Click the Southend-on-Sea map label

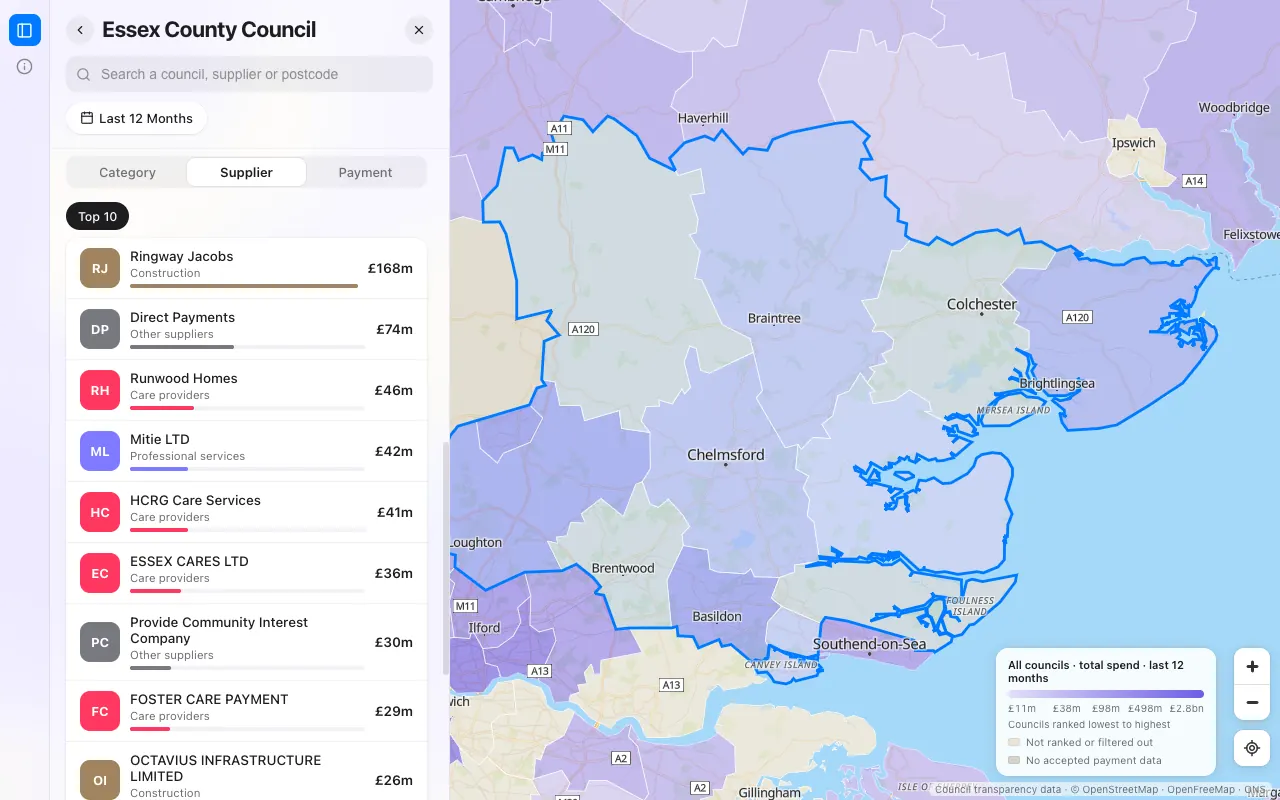(x=870, y=644)
